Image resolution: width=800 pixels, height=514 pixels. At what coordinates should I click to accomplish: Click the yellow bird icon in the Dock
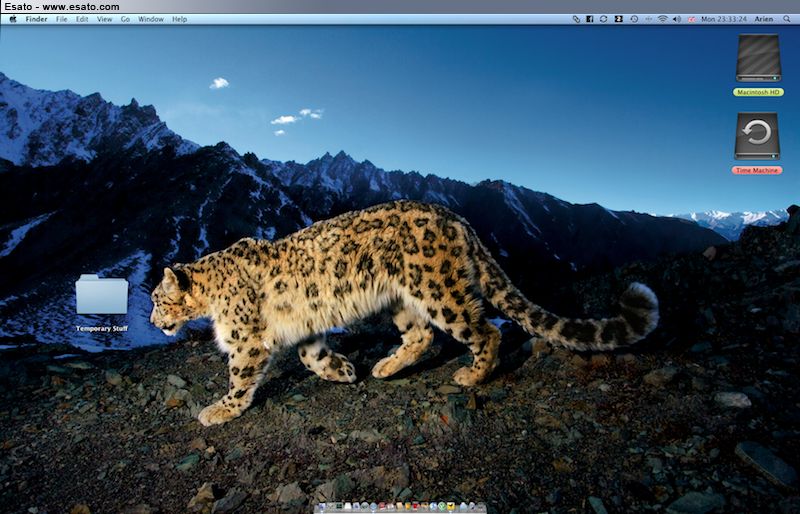pyautogui.click(x=451, y=506)
